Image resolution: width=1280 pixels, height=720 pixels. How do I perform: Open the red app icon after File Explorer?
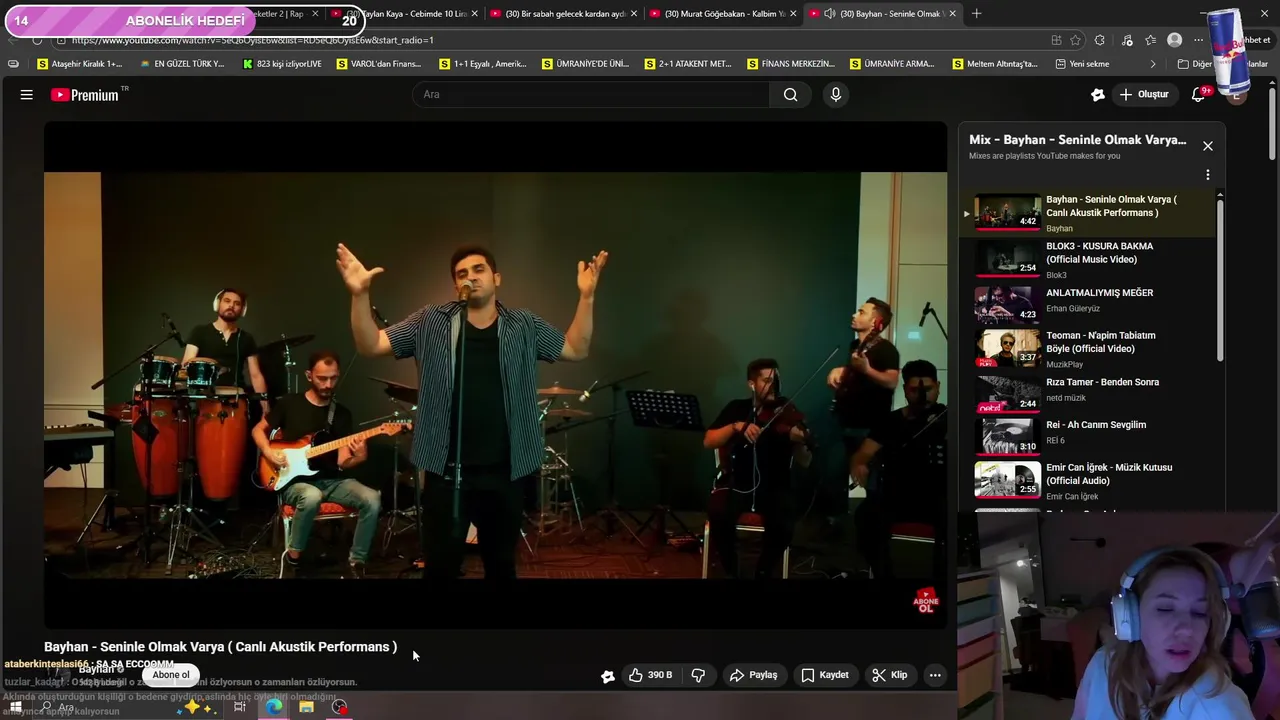coord(340,707)
